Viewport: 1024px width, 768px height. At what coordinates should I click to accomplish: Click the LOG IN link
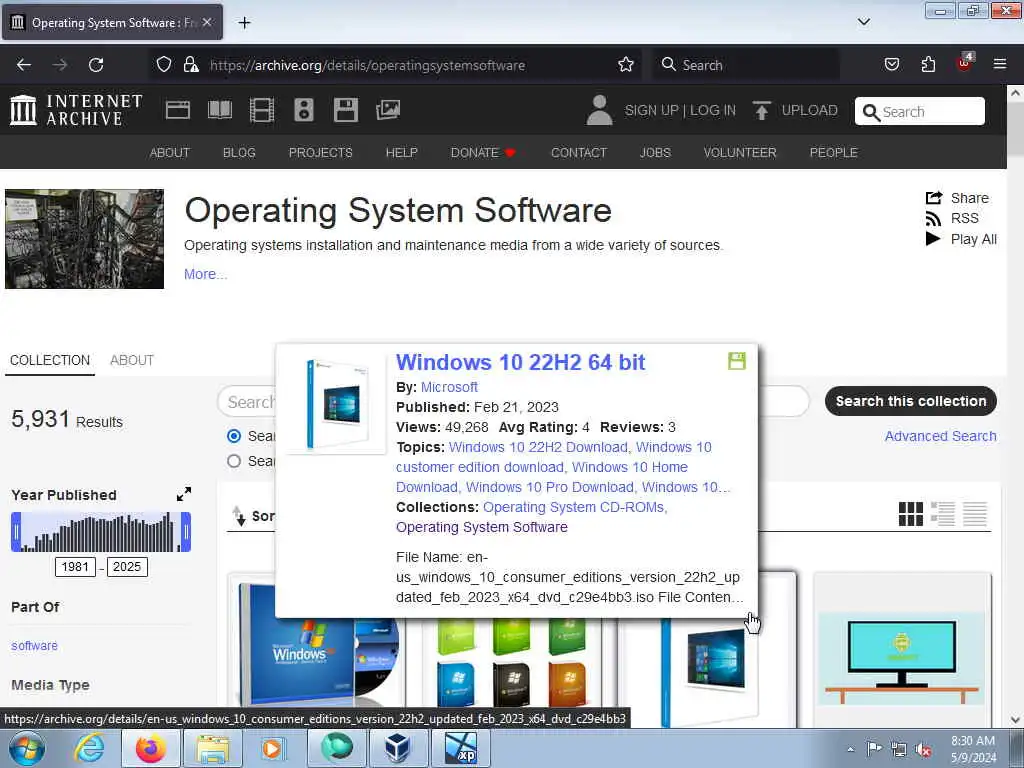coord(713,110)
